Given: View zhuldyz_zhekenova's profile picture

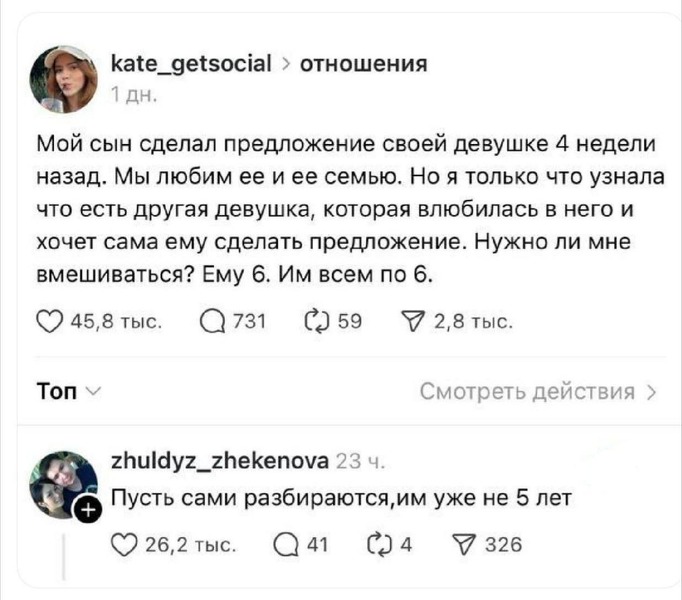Looking at the screenshot, I should (x=65, y=484).
